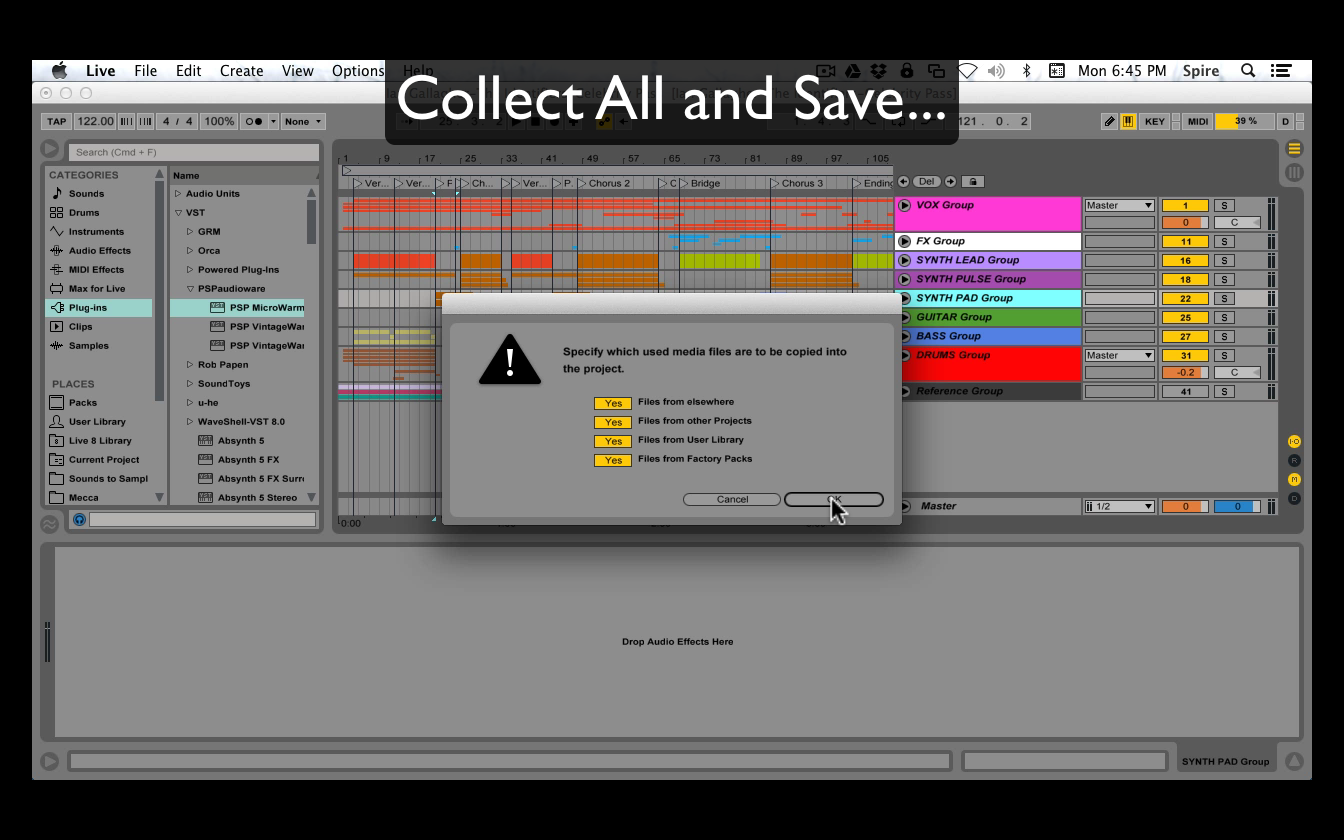The image size is (1344, 840).
Task: Toggle 'Files from User Library' Yes button
Action: click(613, 441)
